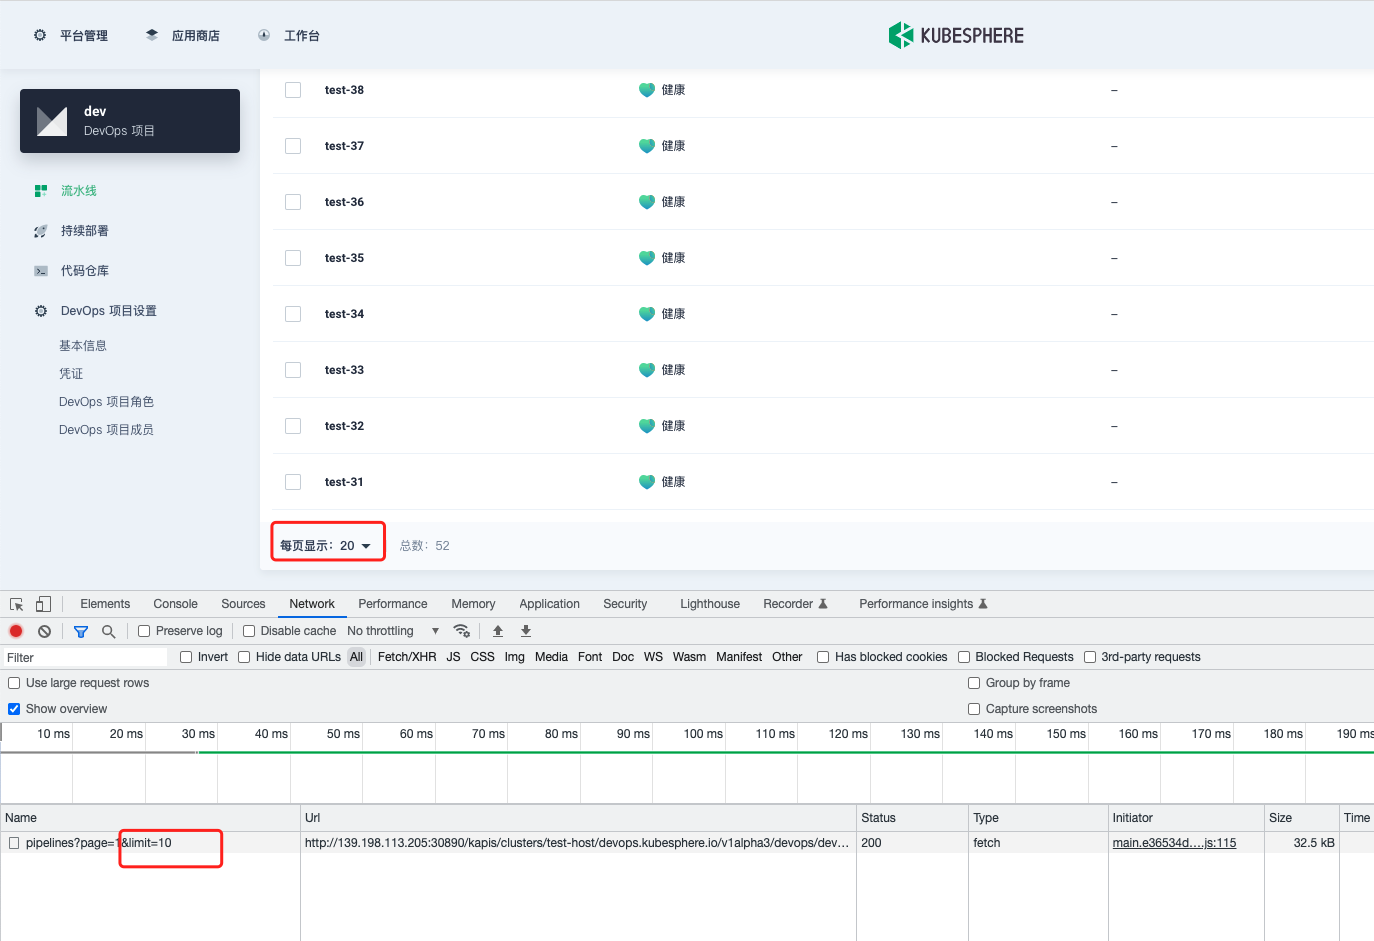The width and height of the screenshot is (1374, 941).
Task: Click inside the Filter input field
Action: pyautogui.click(x=84, y=657)
